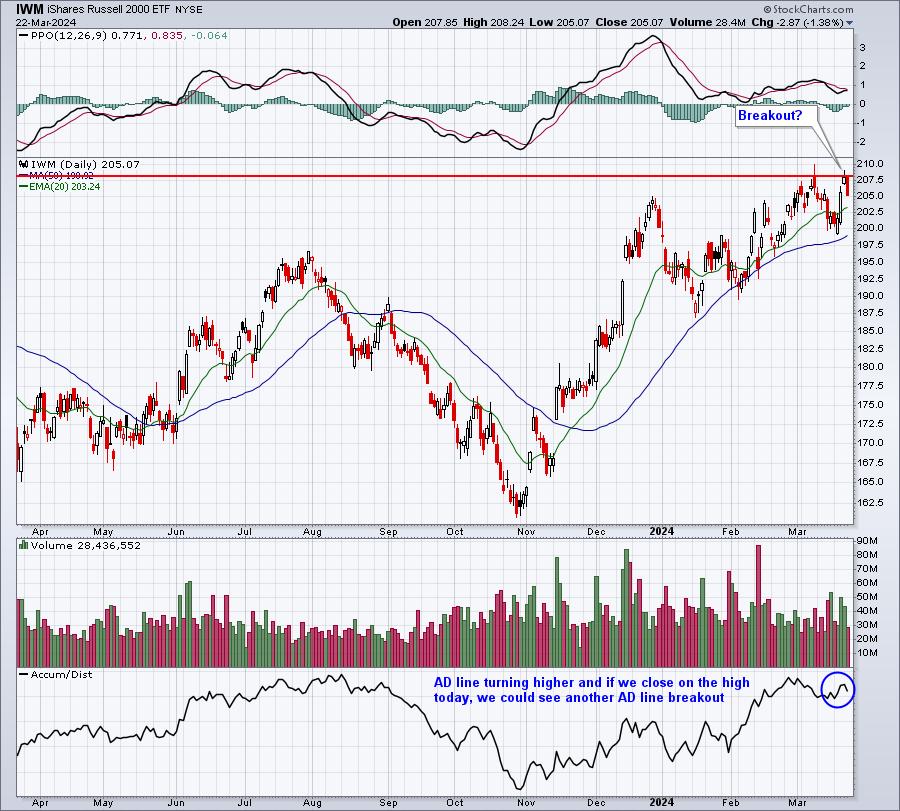Click the blue down arrow beside Chg

(850, 22)
